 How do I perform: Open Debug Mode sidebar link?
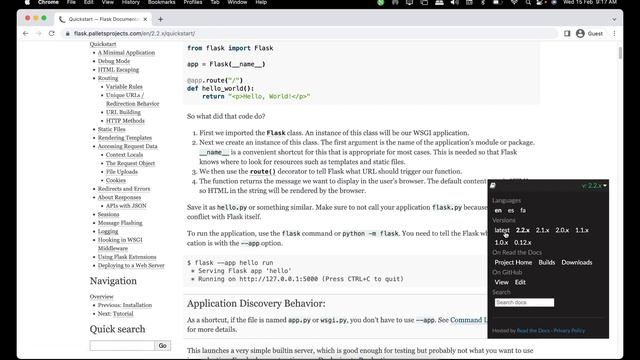point(114,61)
